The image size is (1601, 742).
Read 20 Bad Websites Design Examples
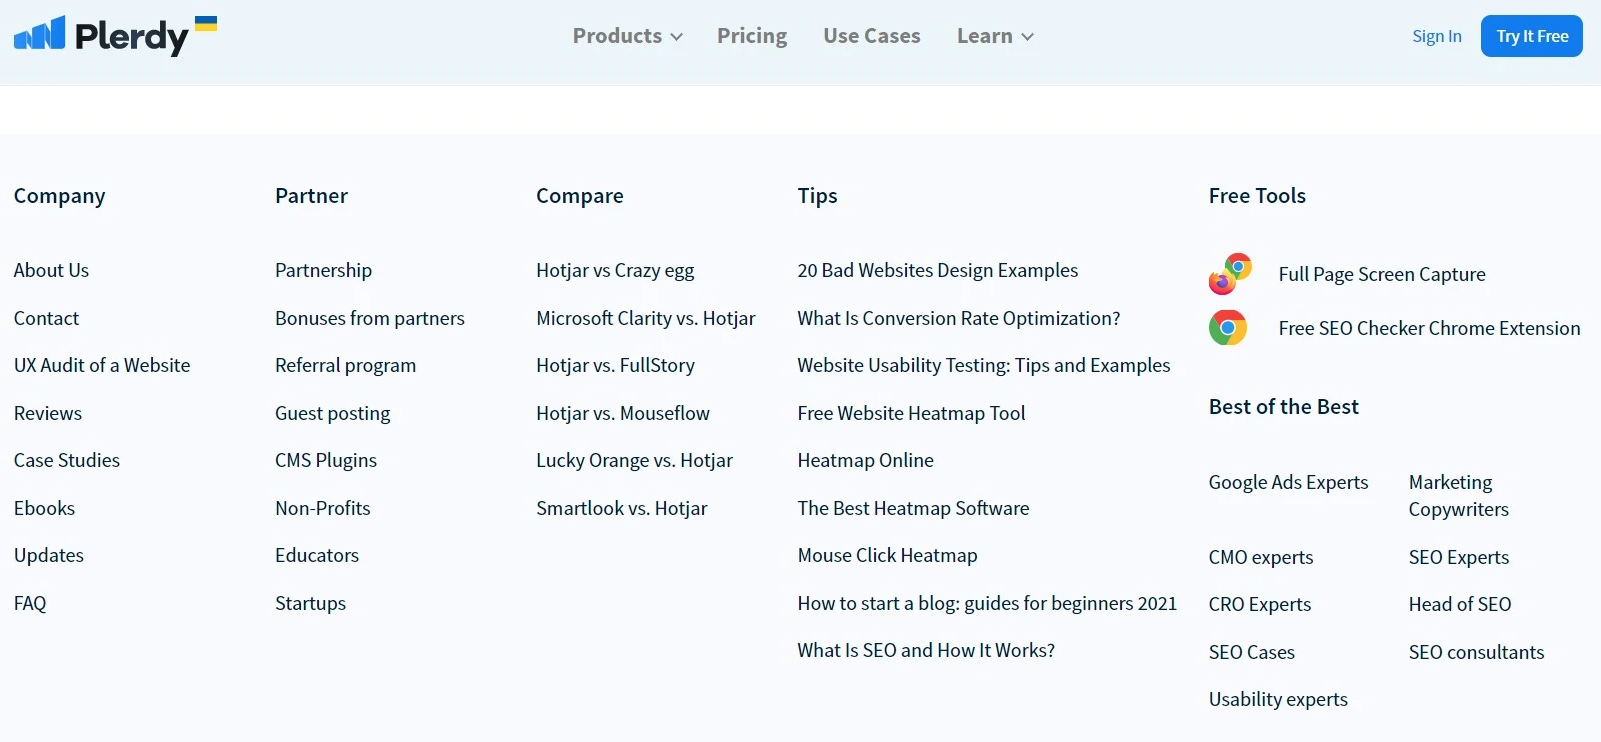tap(937, 270)
